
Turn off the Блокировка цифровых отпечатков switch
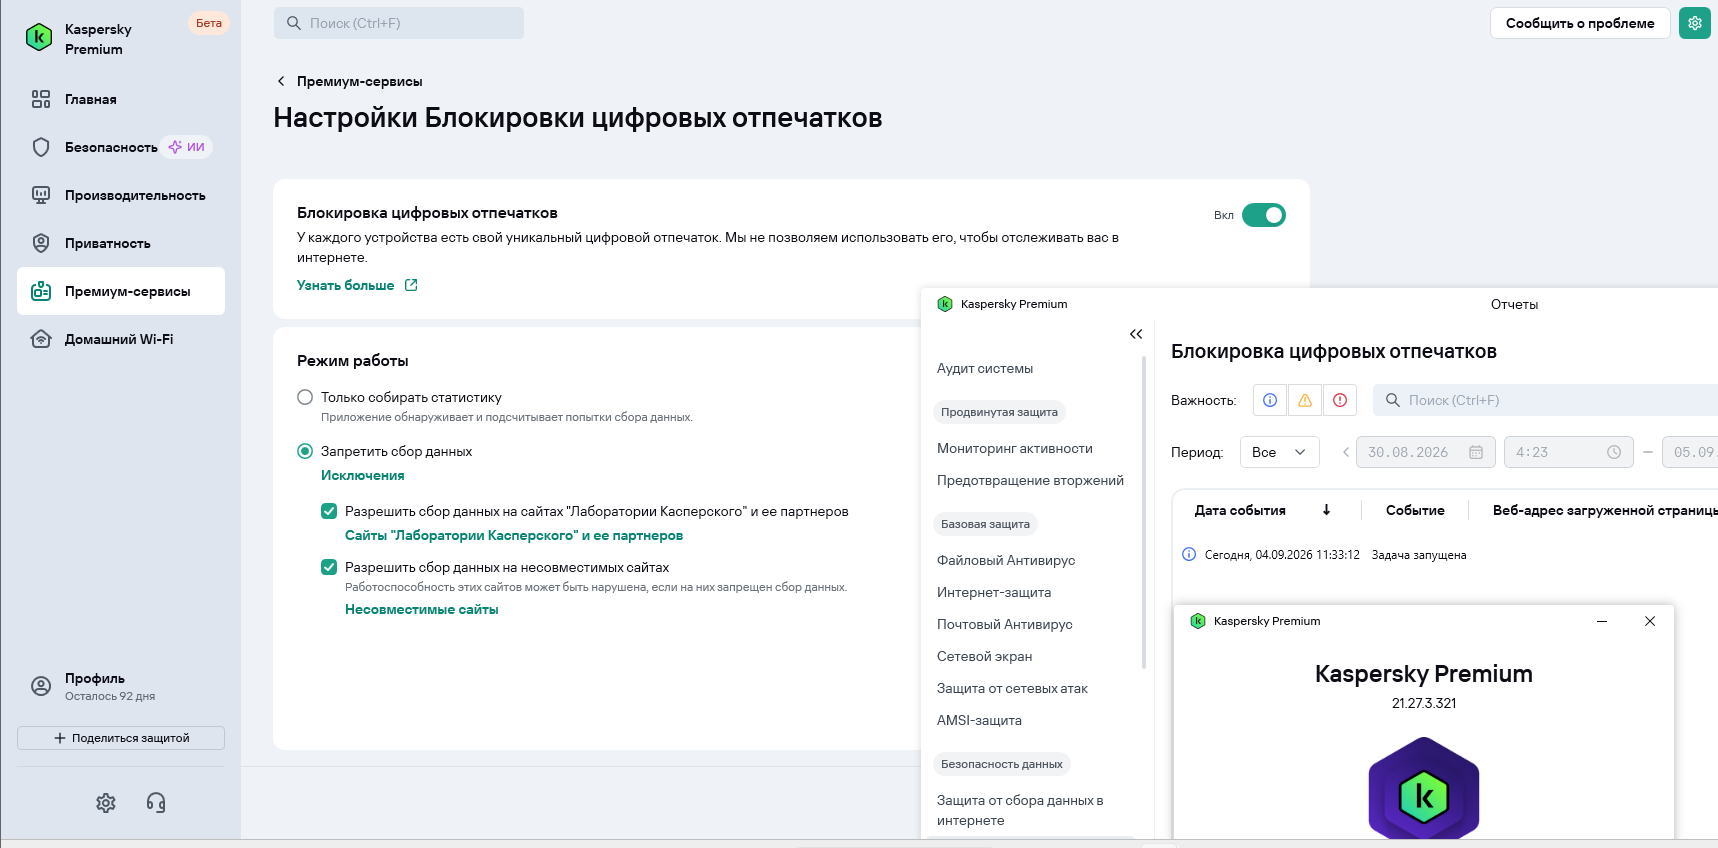1264,215
